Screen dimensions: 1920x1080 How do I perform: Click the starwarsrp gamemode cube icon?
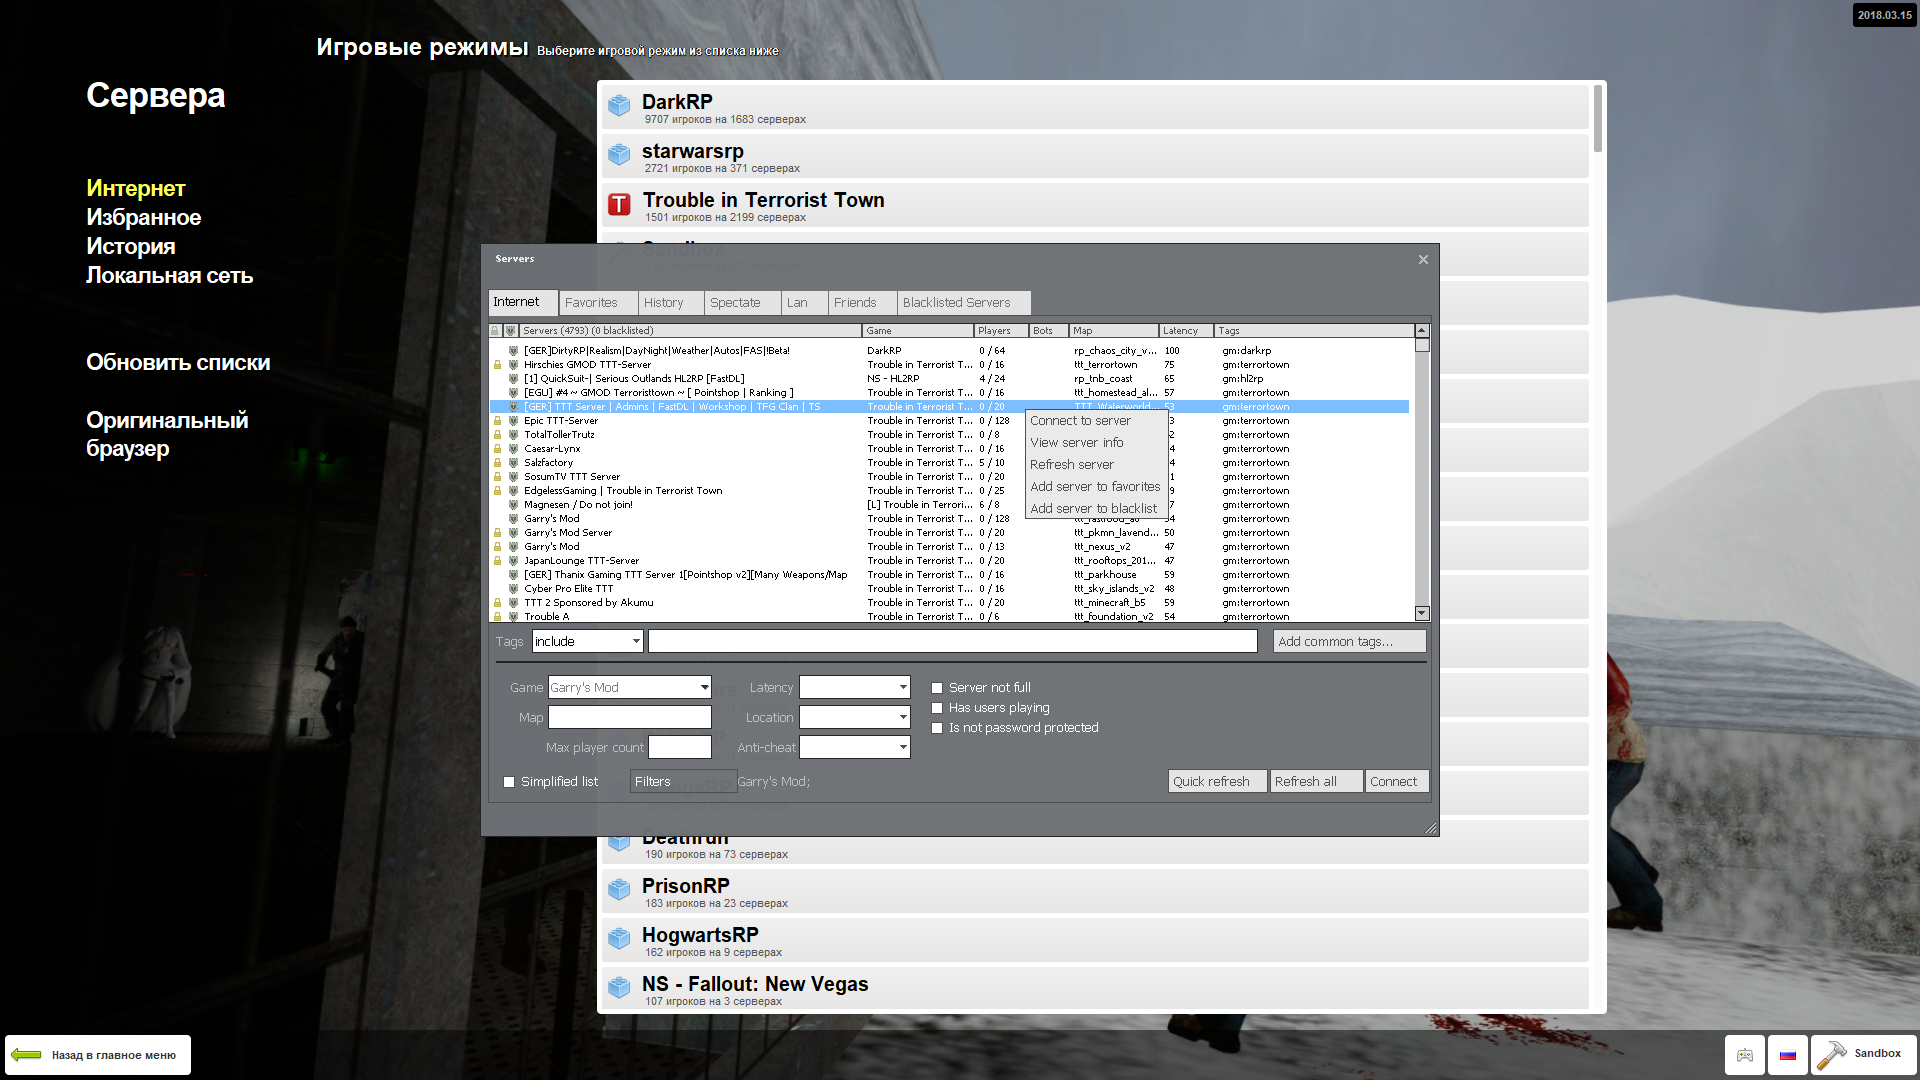click(x=619, y=154)
